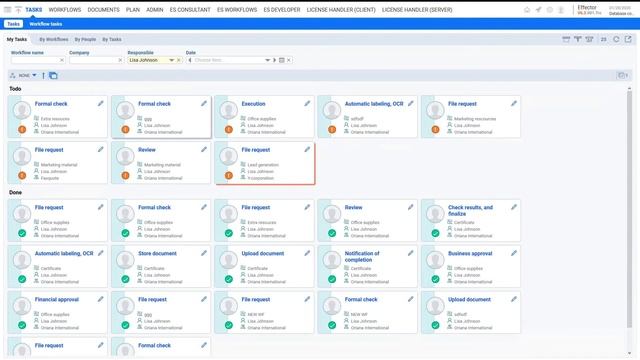640x360 pixels.
Task: Open the PLAN menu
Action: click(x=133, y=10)
